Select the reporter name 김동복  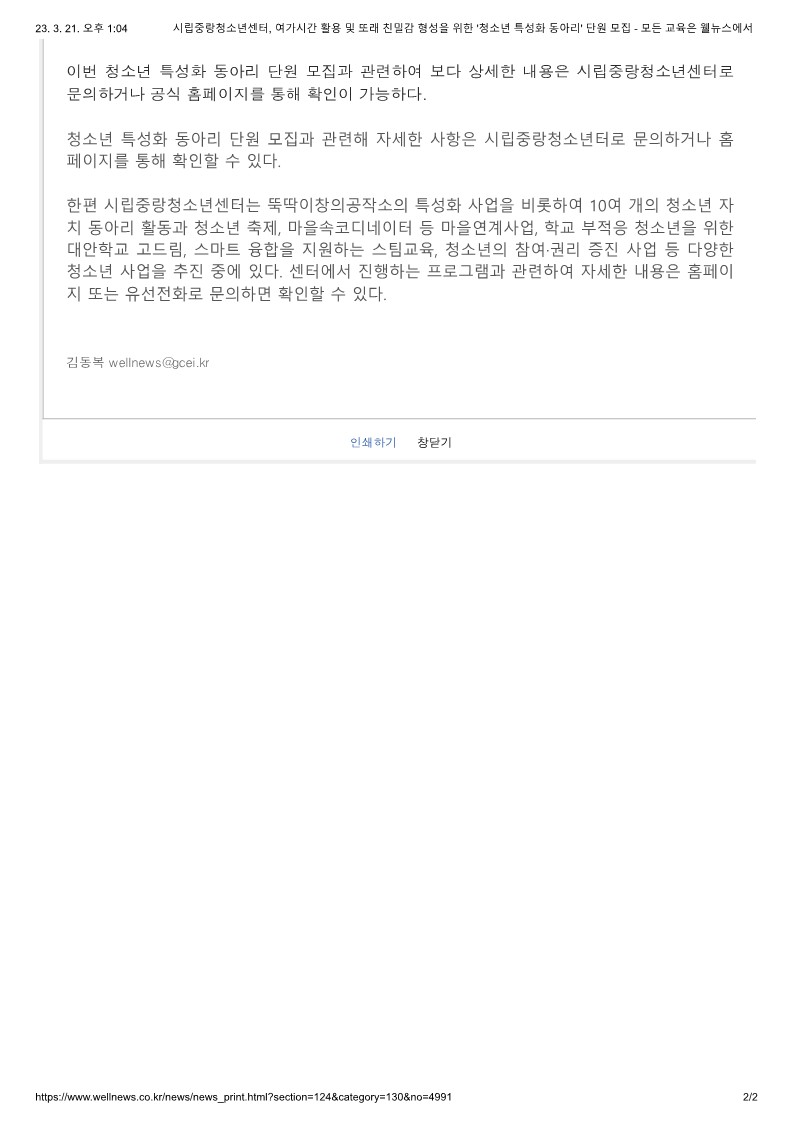tap(85, 362)
